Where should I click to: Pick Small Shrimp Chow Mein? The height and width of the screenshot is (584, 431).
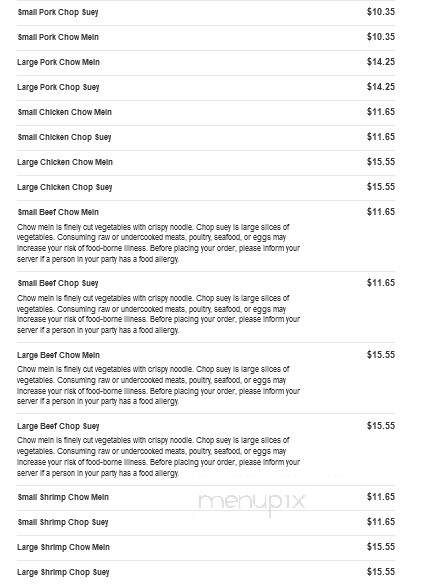pyautogui.click(x=63, y=497)
